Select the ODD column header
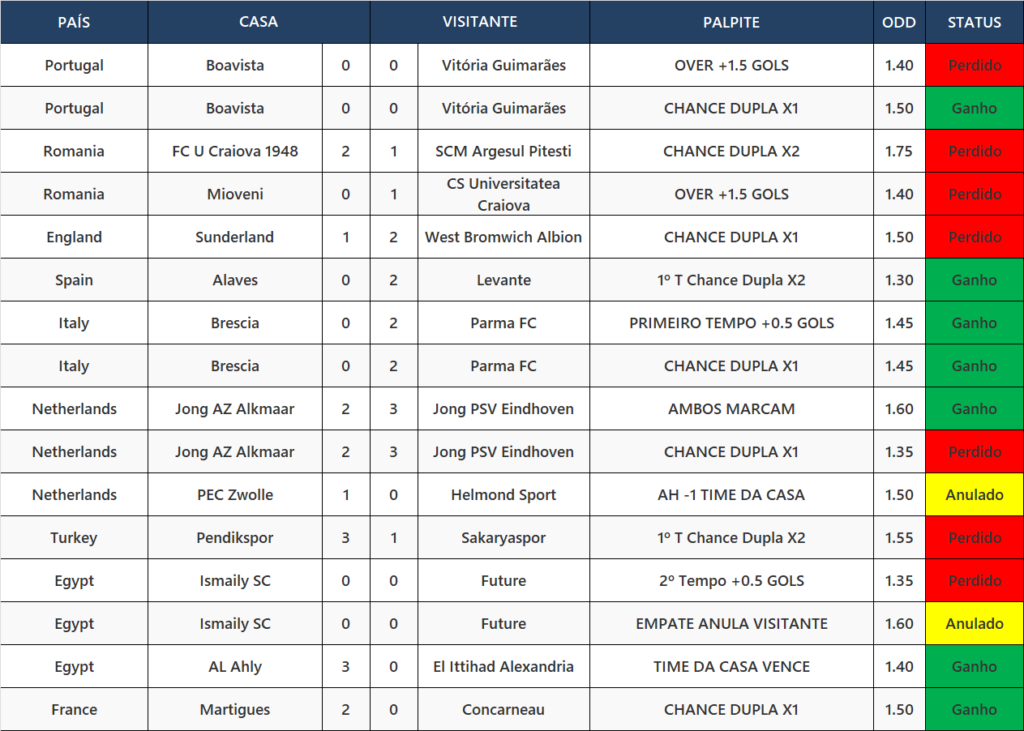Screen dimensions: 1024x731 [899, 22]
